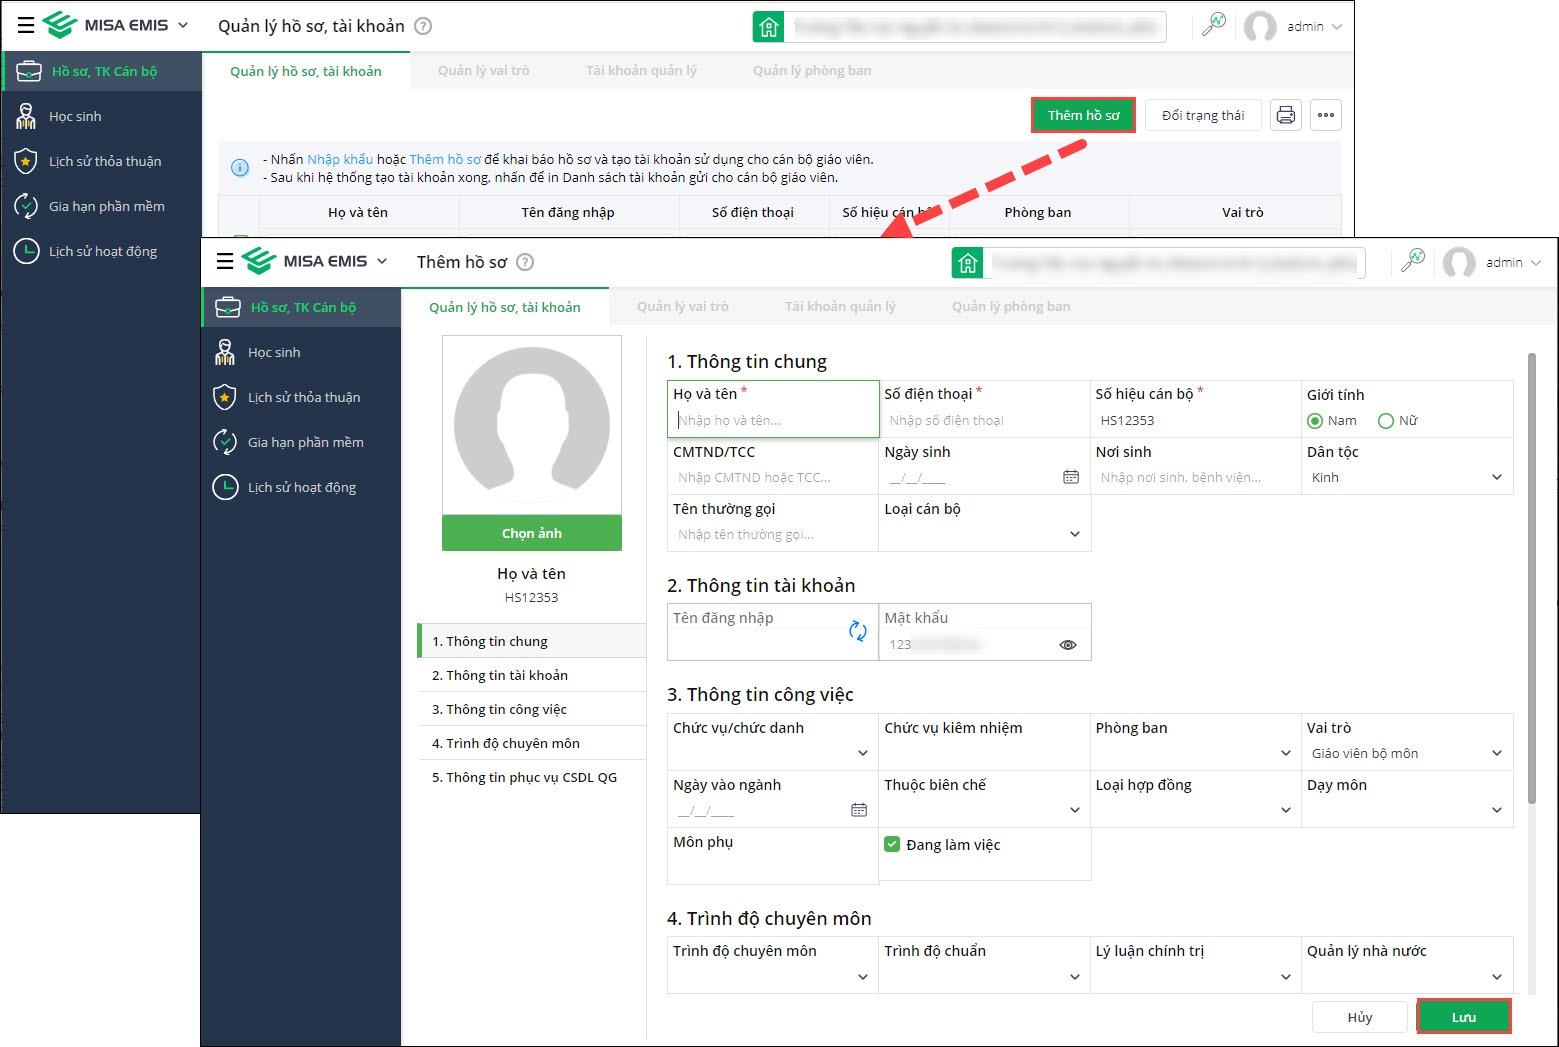The height and width of the screenshot is (1047, 1559).
Task: Switch to Tài khoản quản lý tab in the back window
Action: coord(641,71)
